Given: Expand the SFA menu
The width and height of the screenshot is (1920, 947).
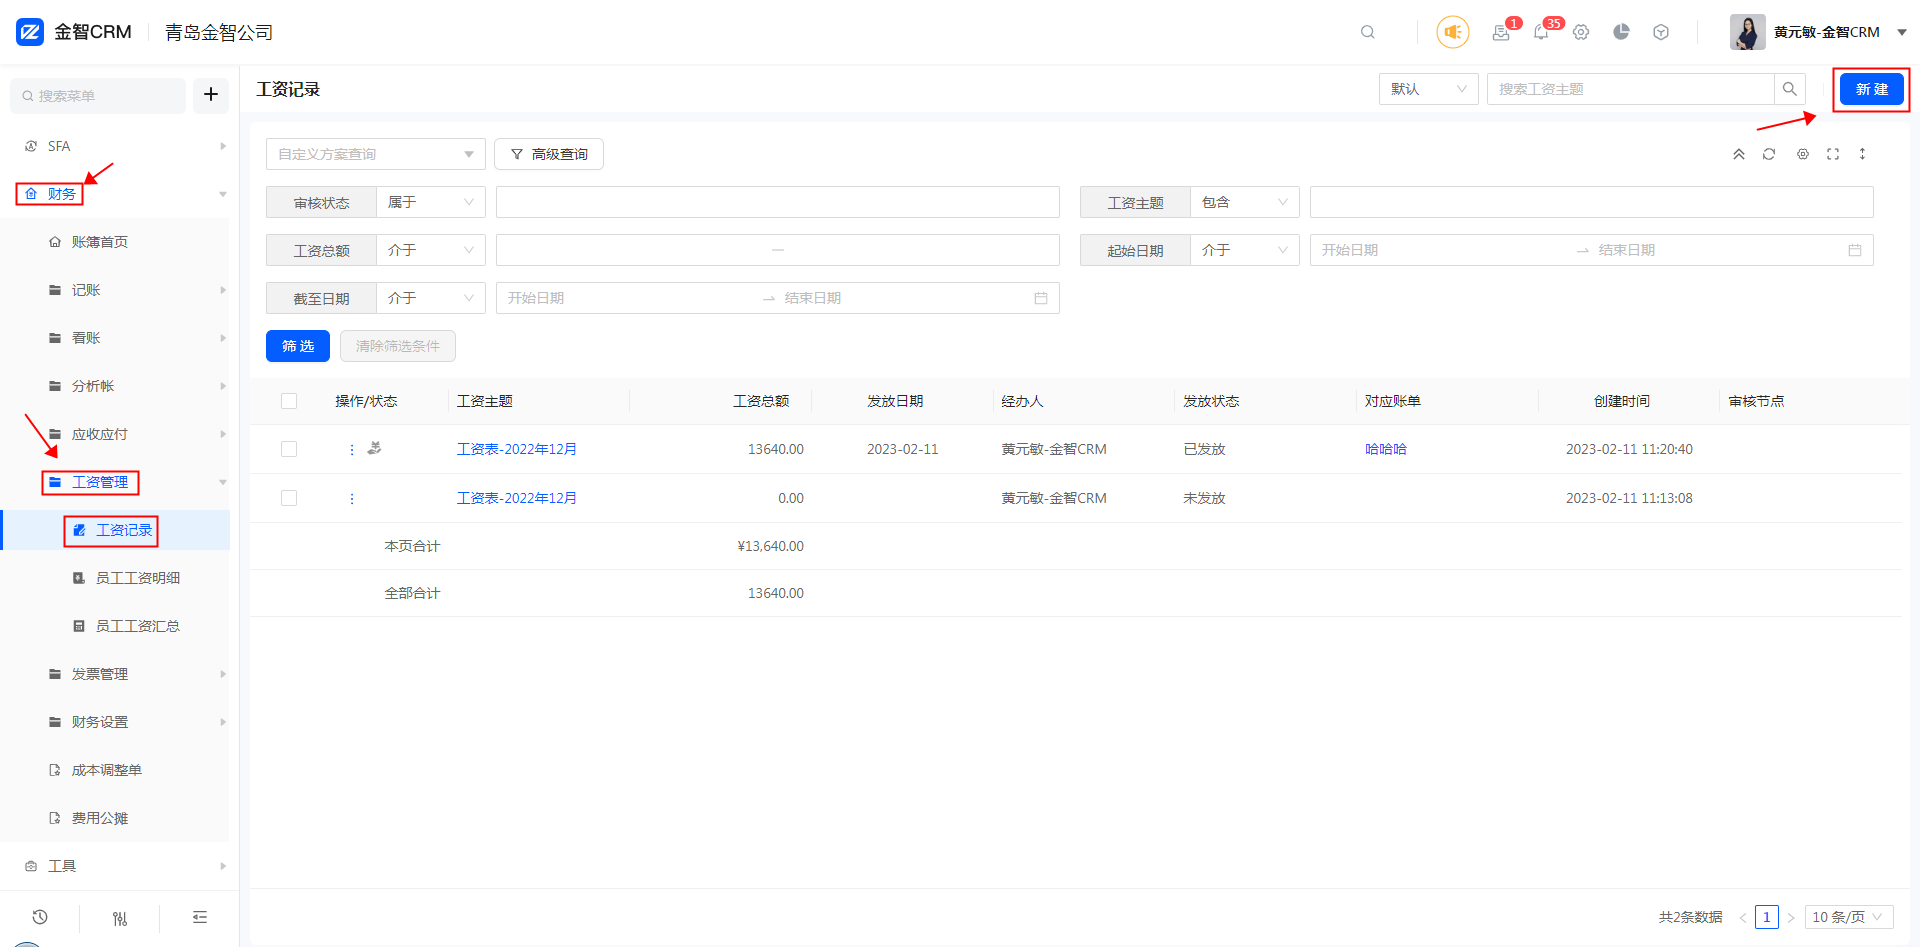Looking at the screenshot, I should 120,146.
